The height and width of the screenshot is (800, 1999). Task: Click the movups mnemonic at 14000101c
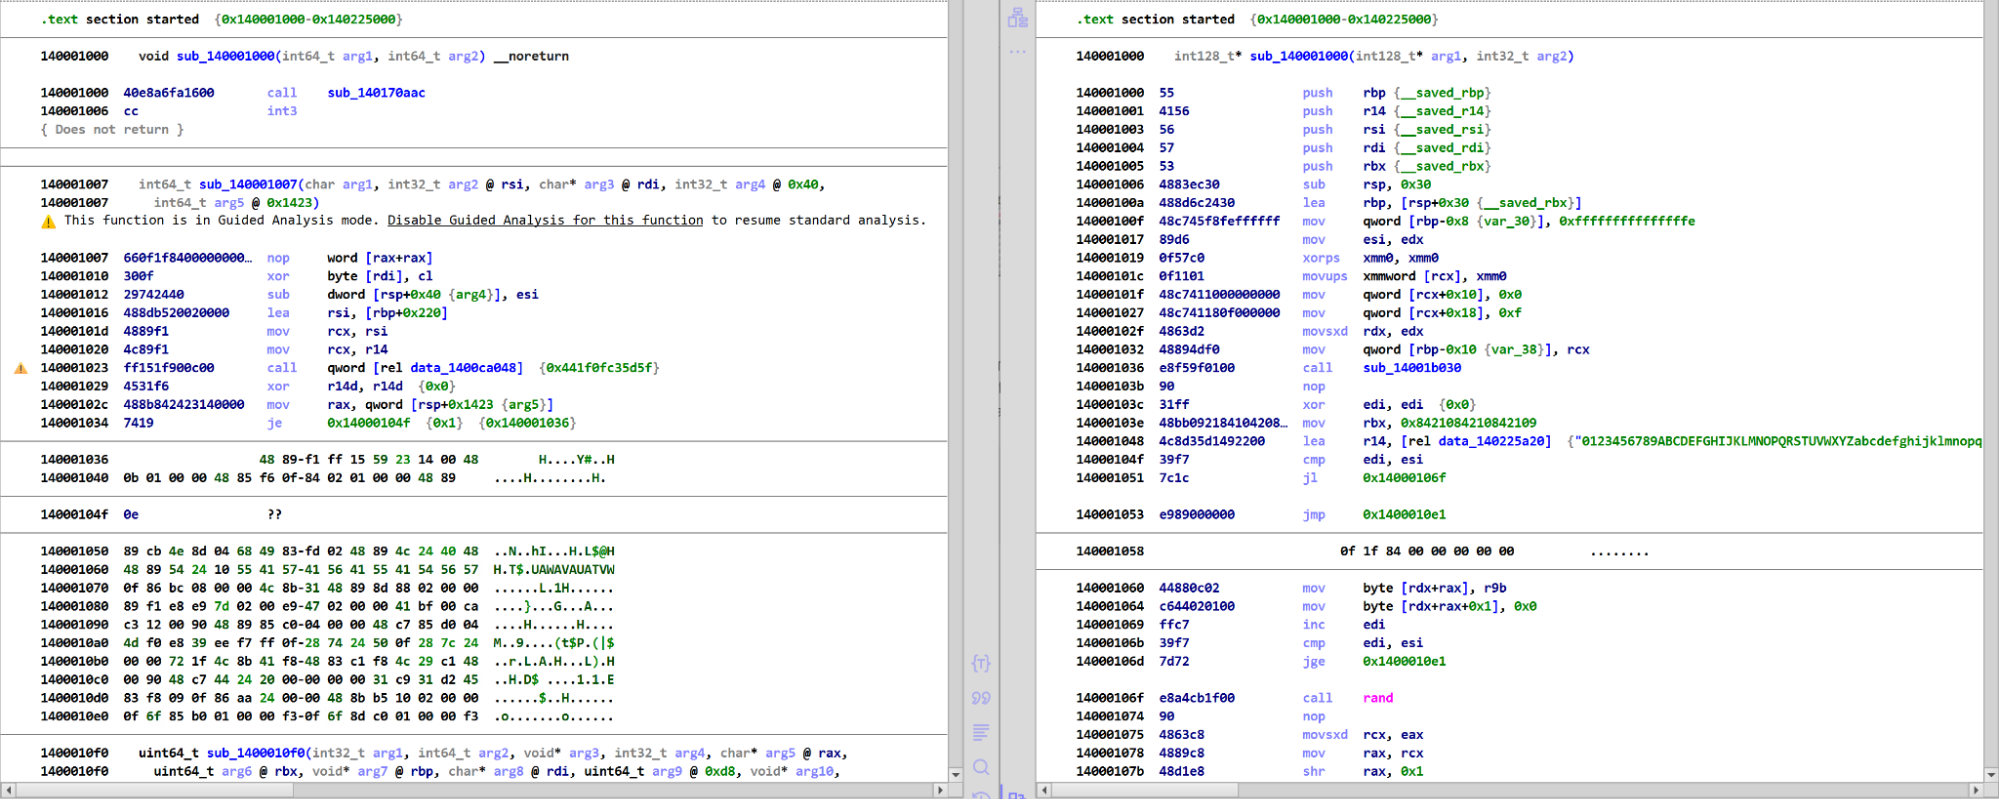point(1325,276)
